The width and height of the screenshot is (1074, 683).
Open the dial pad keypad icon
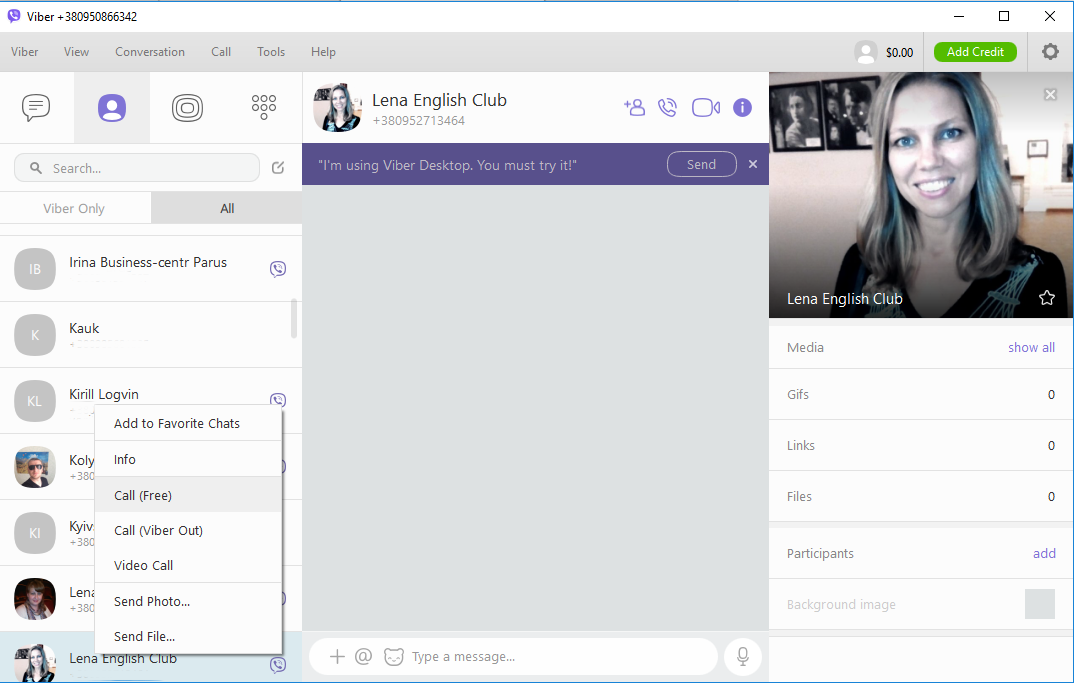(x=263, y=107)
